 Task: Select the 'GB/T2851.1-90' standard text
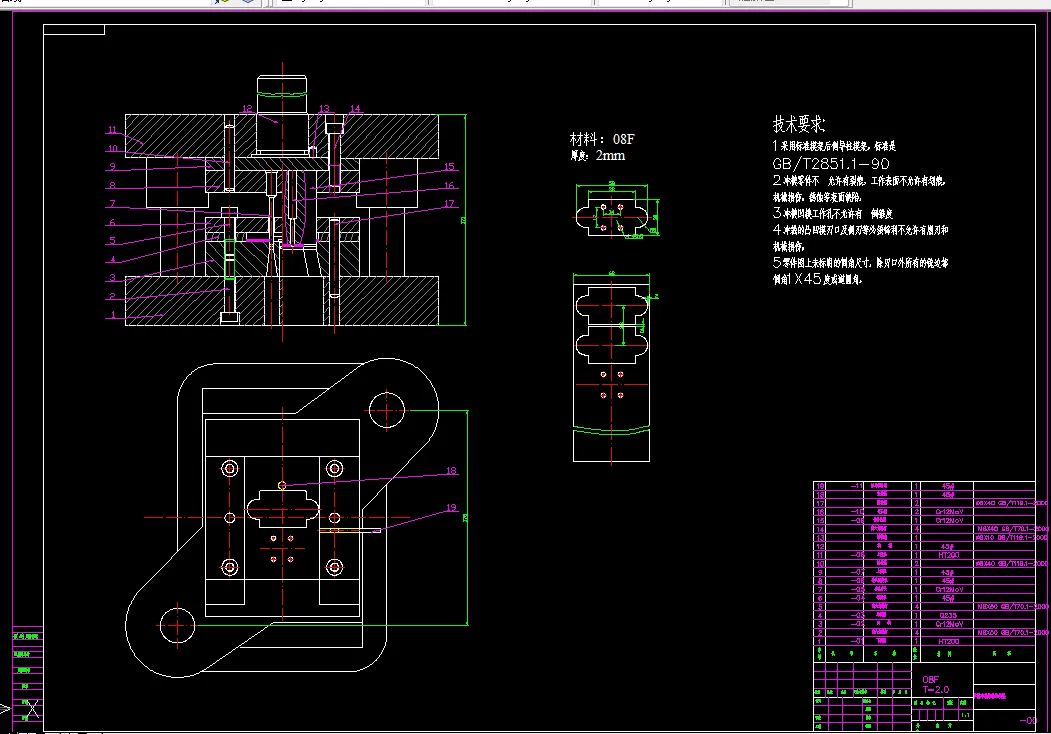pyautogui.click(x=830, y=164)
